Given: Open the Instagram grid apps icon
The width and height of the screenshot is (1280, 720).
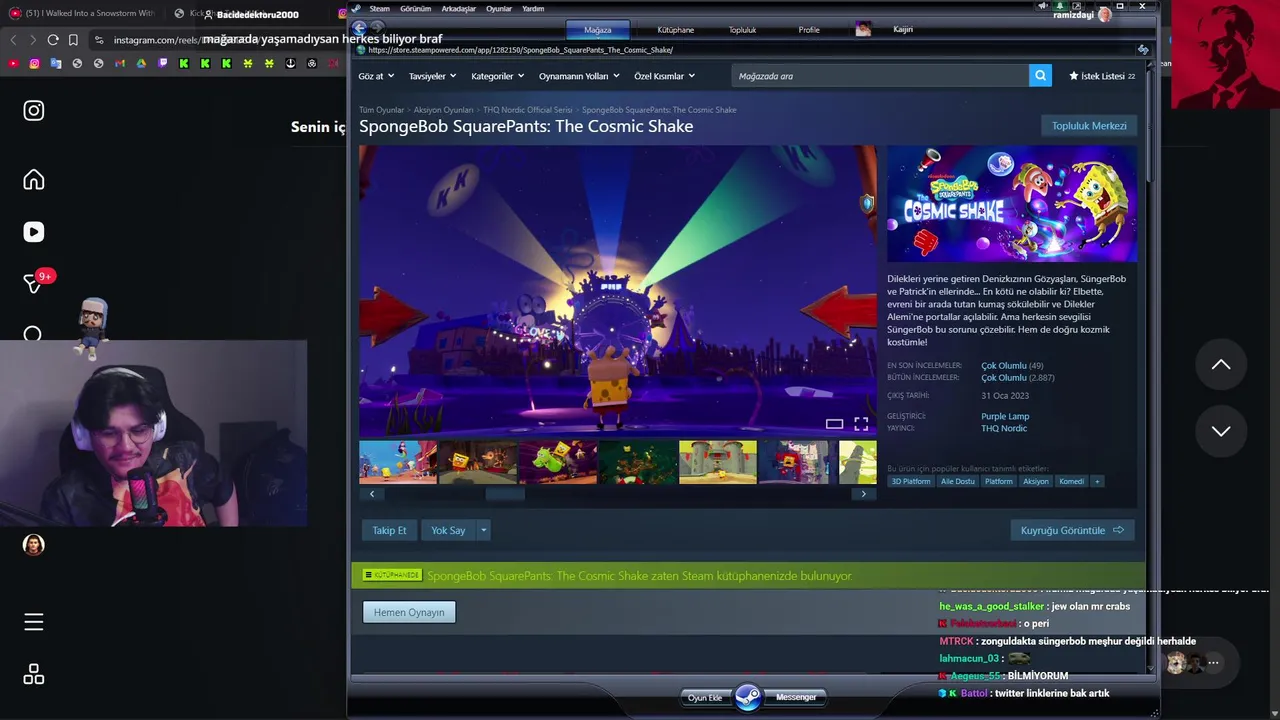Looking at the screenshot, I should pos(34,675).
